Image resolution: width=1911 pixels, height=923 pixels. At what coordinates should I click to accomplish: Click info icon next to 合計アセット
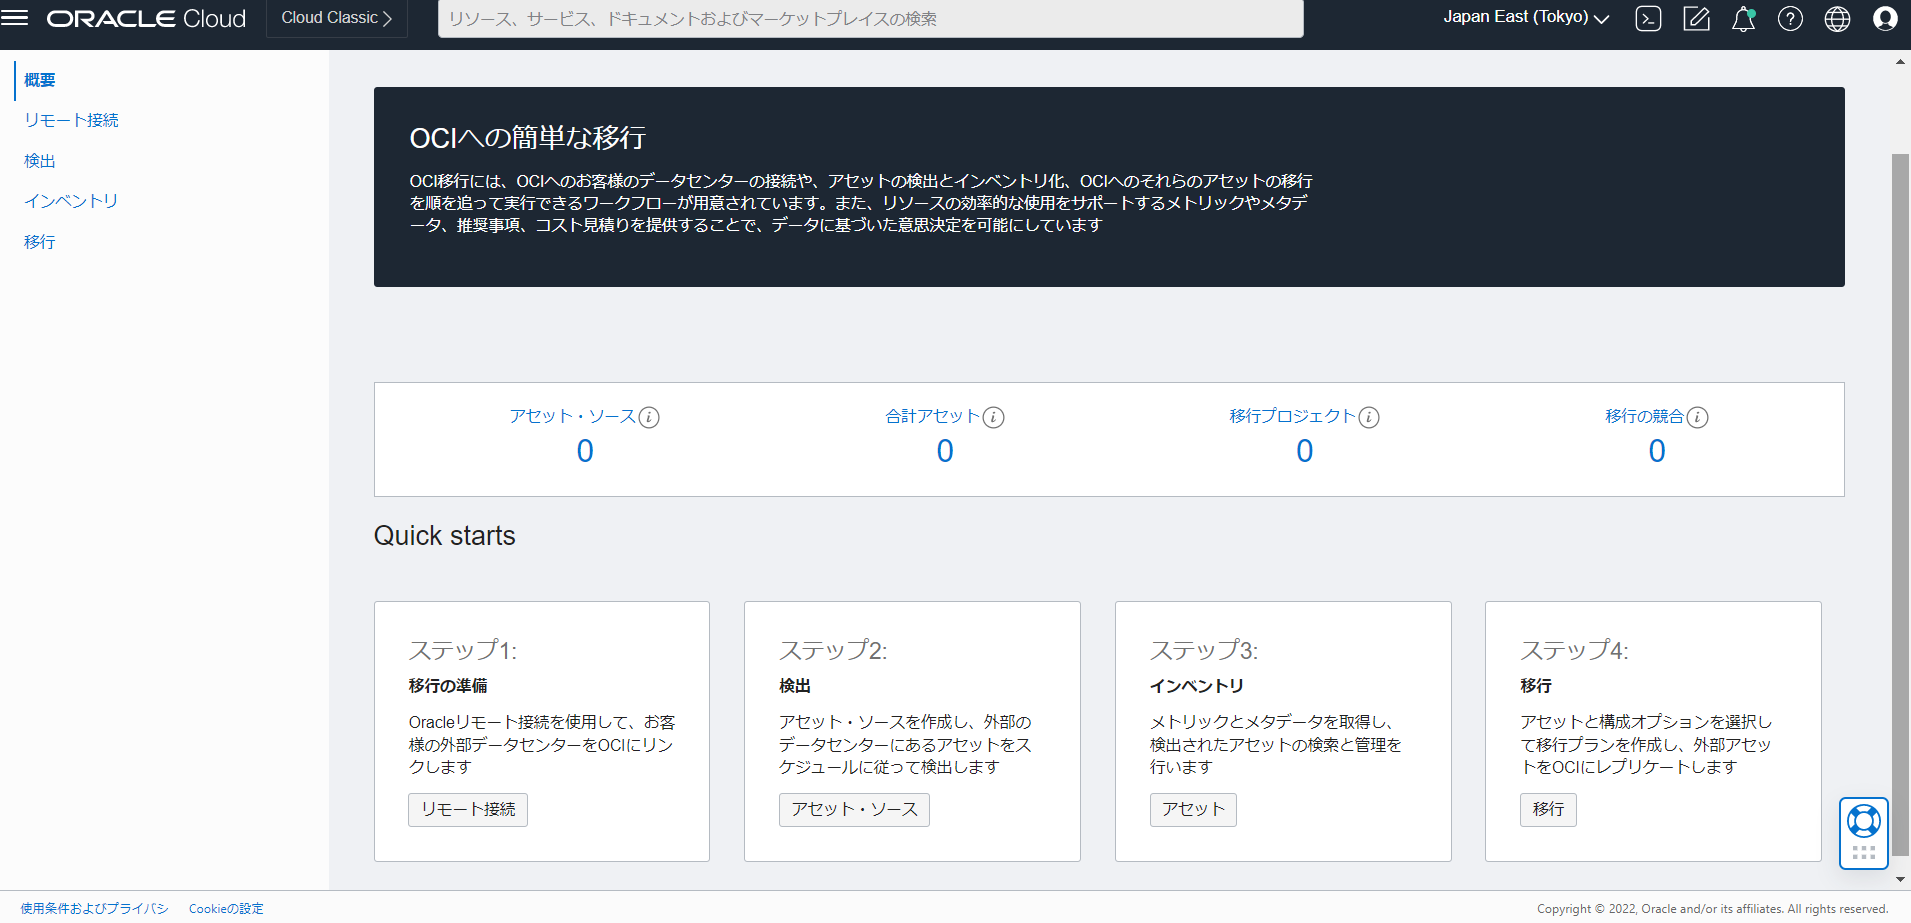(993, 417)
